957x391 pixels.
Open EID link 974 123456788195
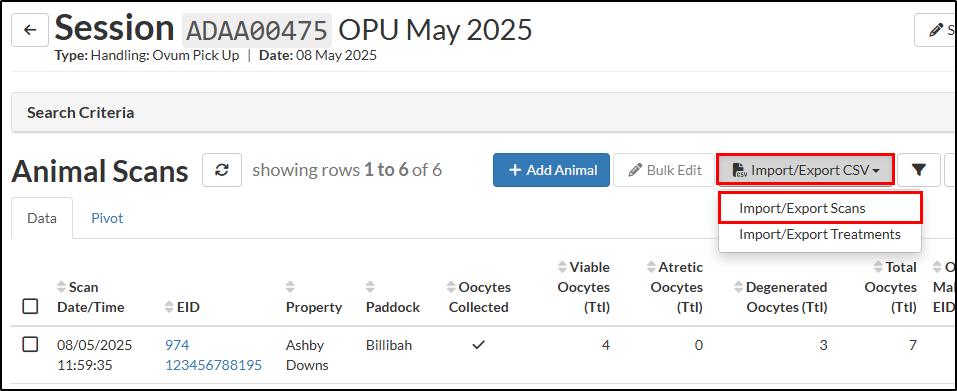[213, 355]
